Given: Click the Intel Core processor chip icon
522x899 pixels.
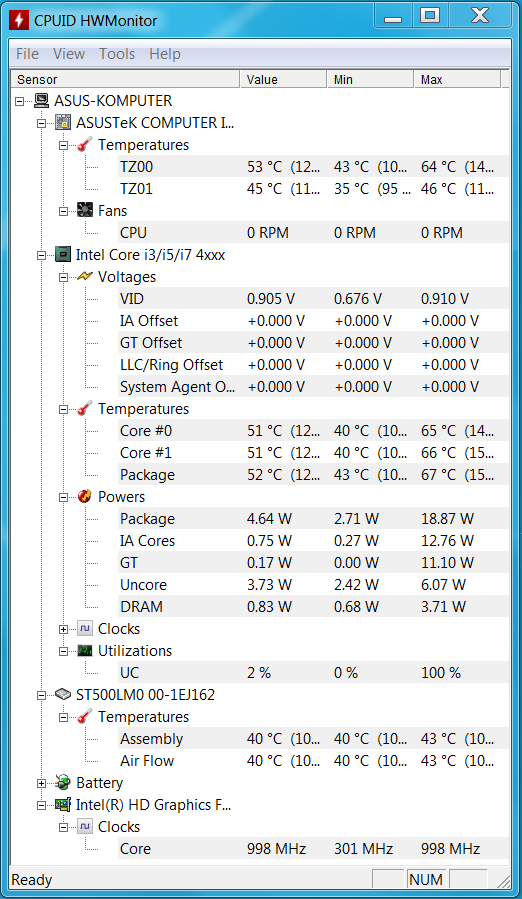Looking at the screenshot, I should [63, 255].
